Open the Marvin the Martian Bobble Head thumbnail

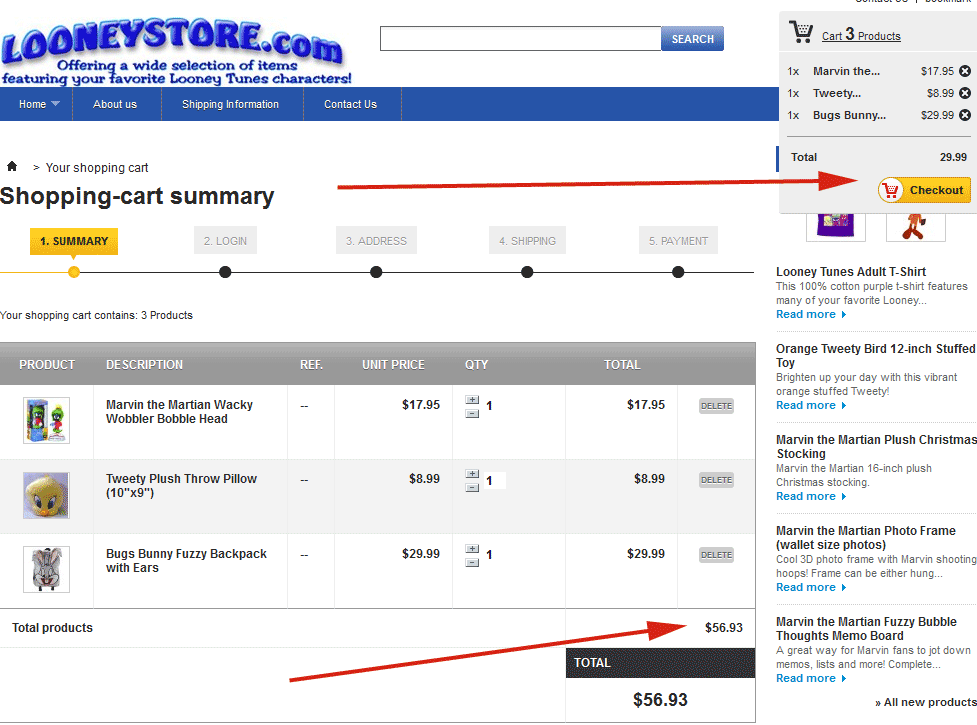[46, 420]
